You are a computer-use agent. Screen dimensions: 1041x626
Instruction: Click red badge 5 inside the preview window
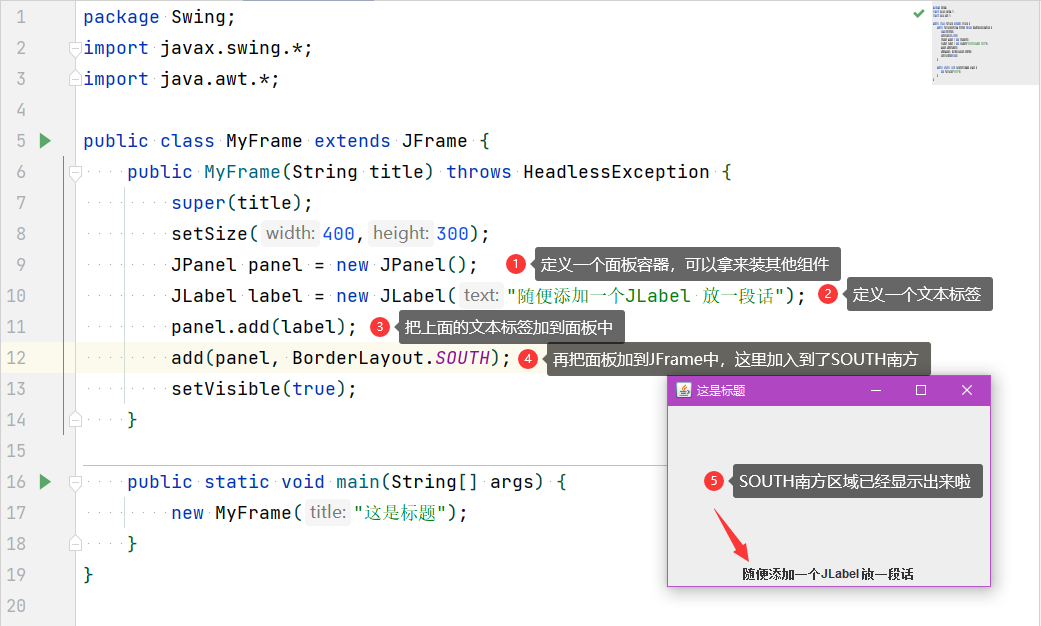pyautogui.click(x=713, y=480)
